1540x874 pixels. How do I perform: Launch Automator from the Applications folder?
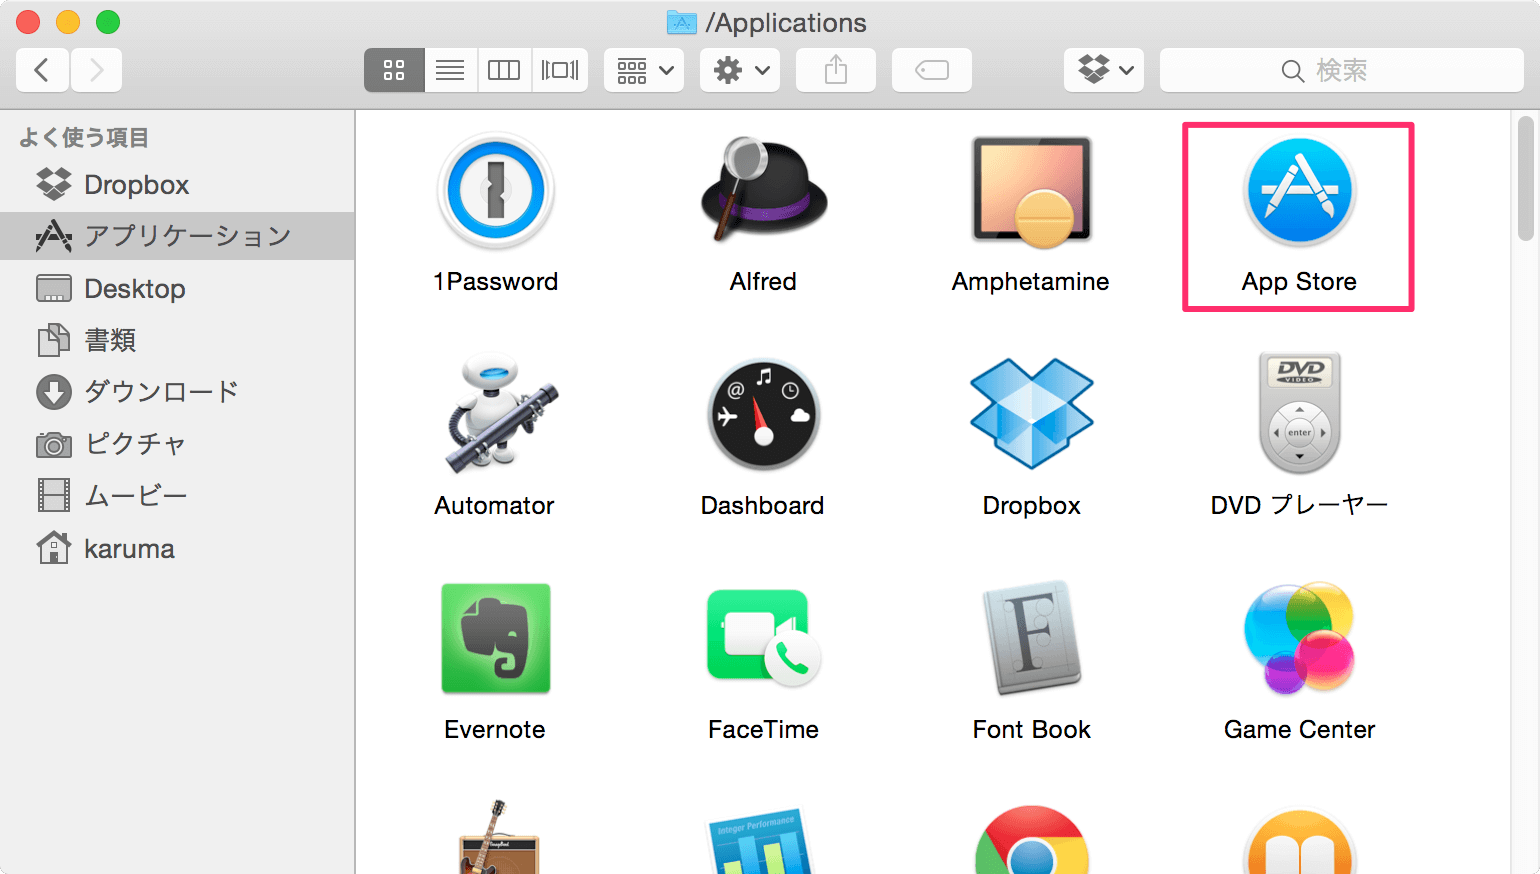click(494, 413)
